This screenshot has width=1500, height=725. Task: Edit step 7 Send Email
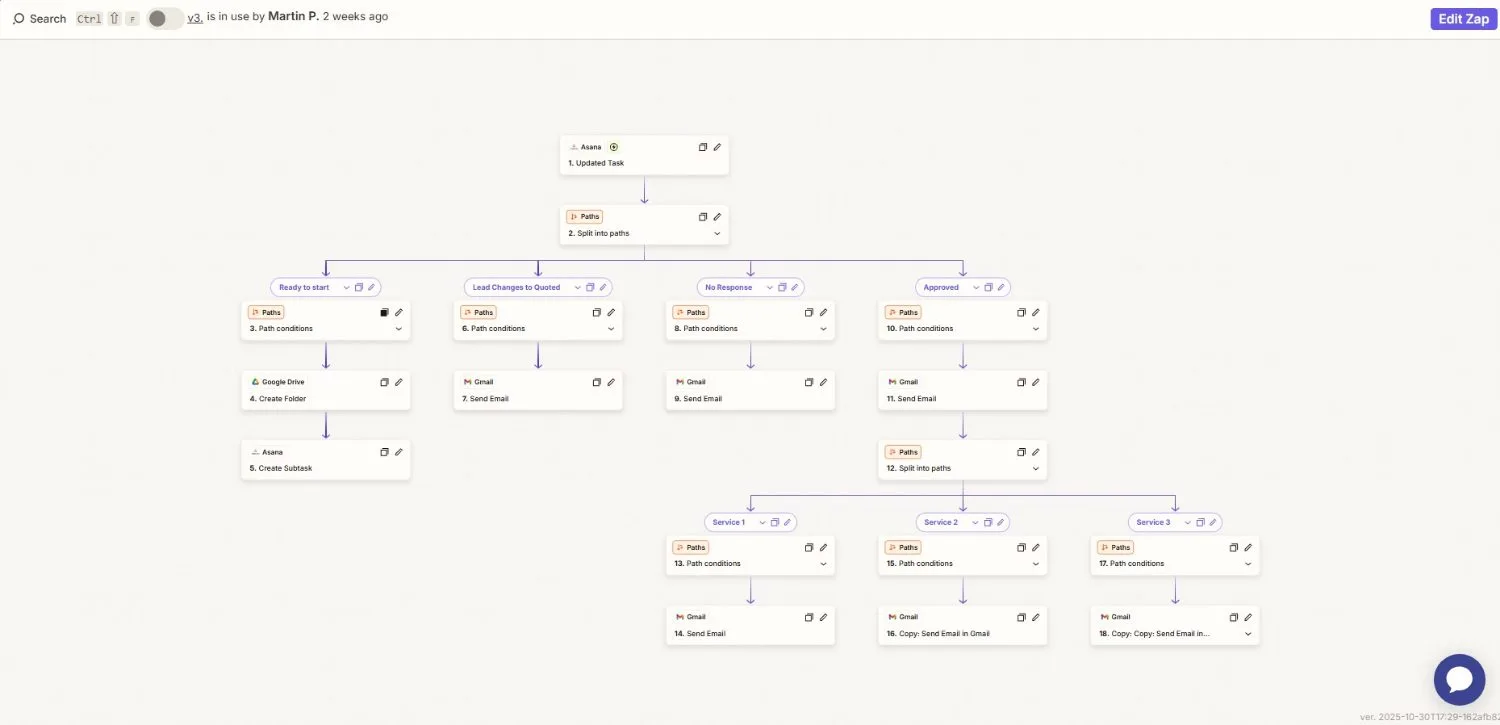pos(611,382)
